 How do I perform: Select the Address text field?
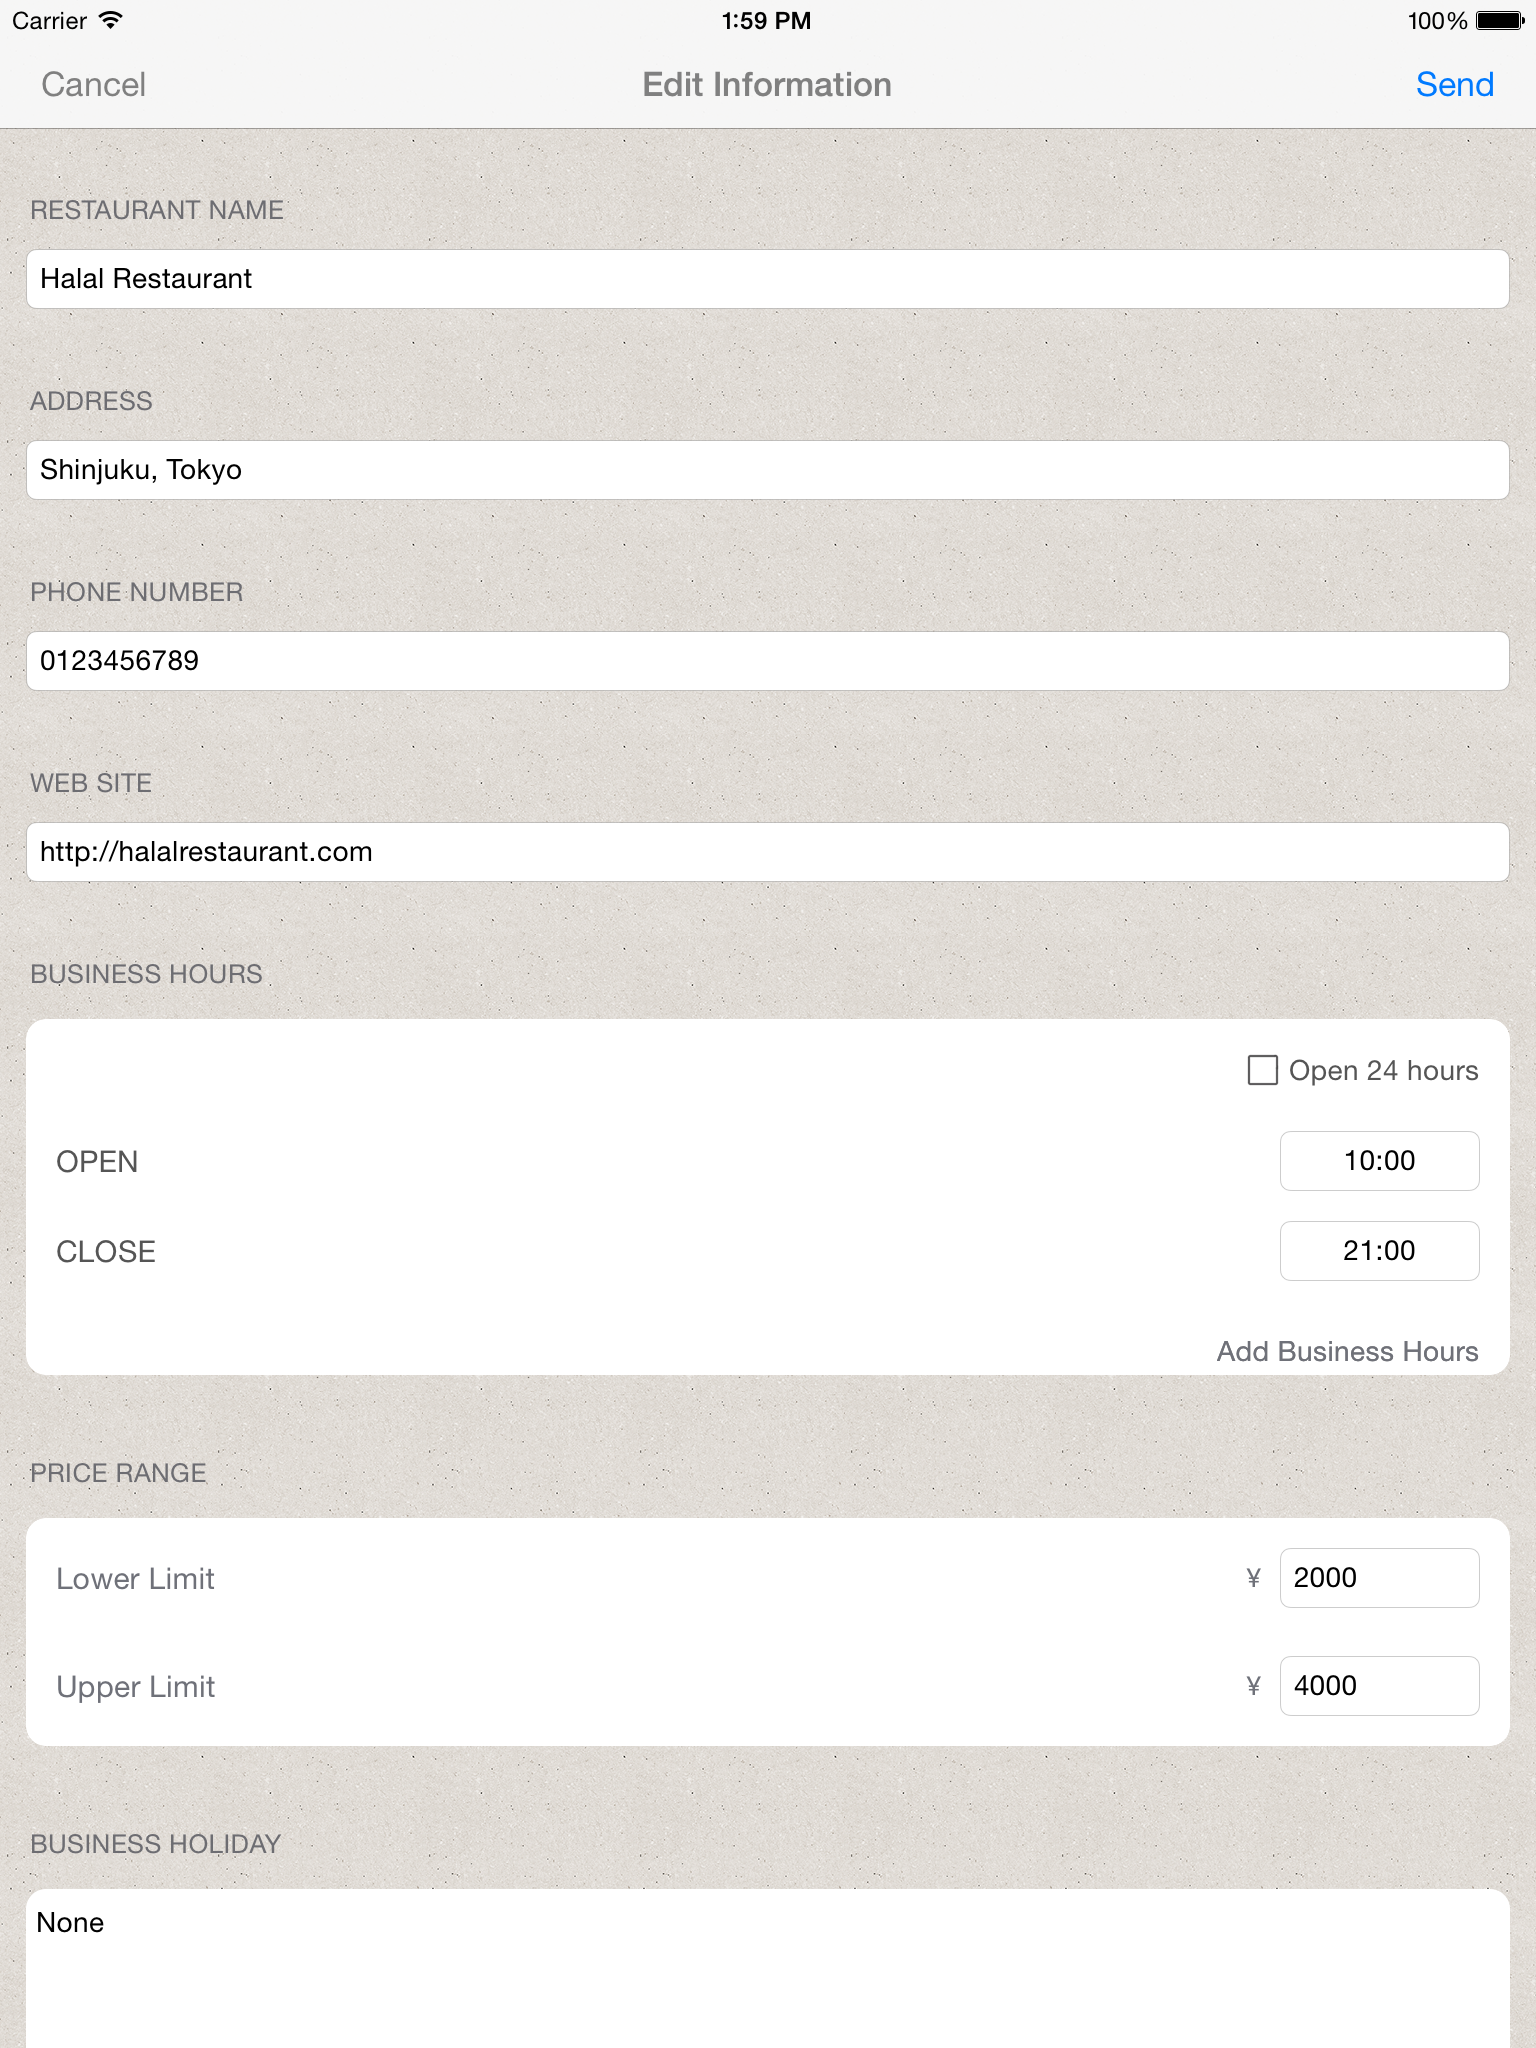point(768,470)
